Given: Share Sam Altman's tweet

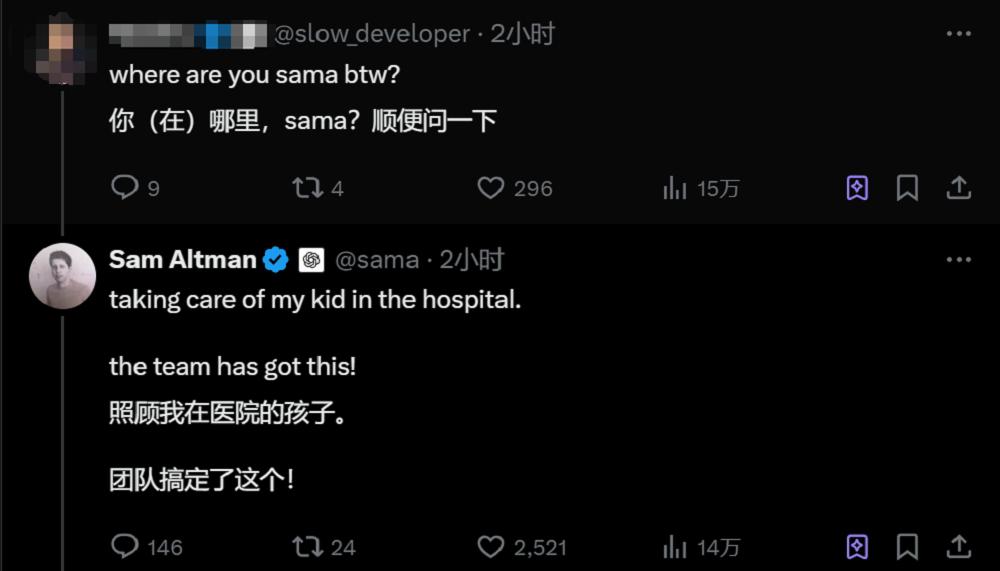Looking at the screenshot, I should pyautogui.click(x=958, y=546).
